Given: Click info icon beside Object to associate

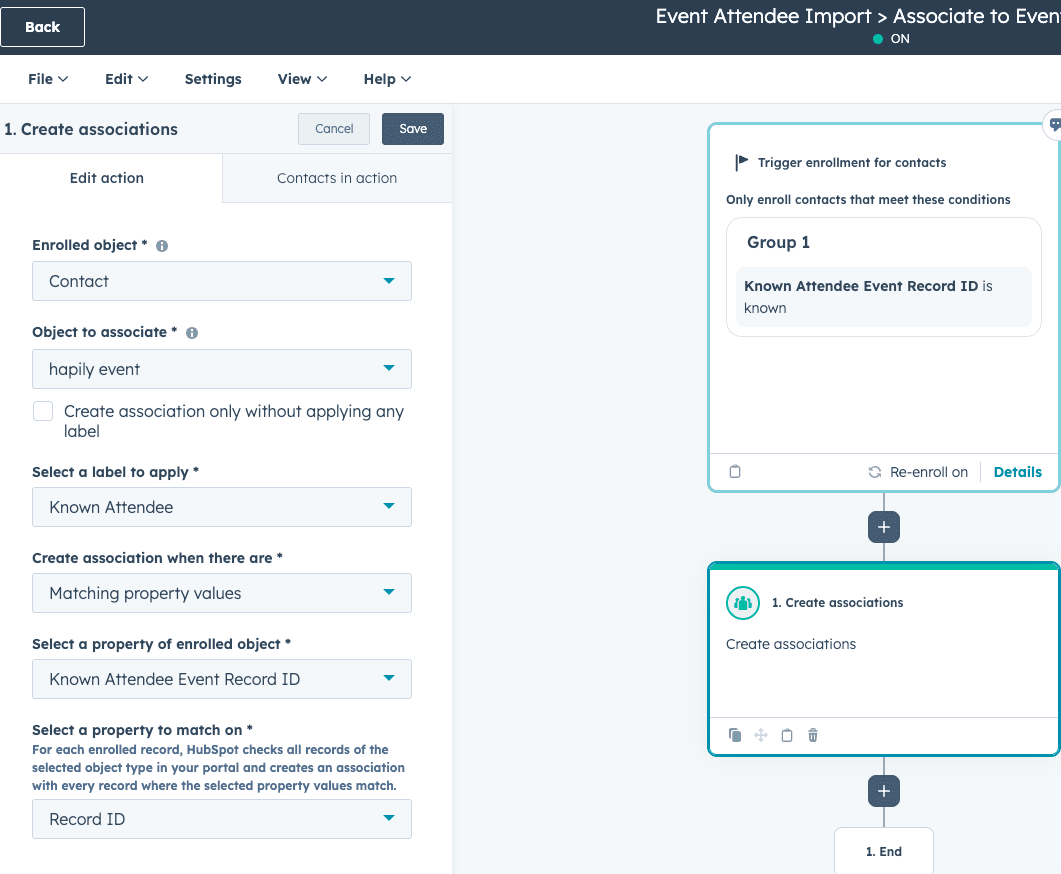Looking at the screenshot, I should click(x=192, y=333).
